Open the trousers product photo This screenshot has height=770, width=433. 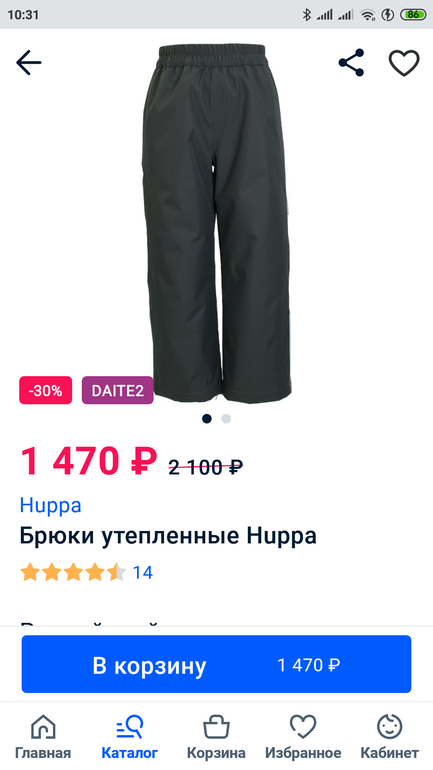(x=216, y=223)
